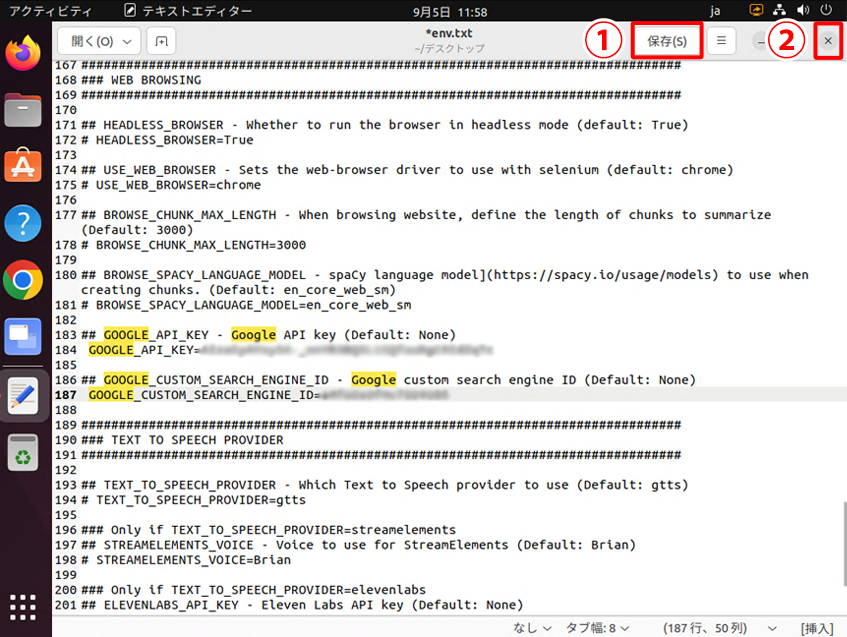The height and width of the screenshot is (637, 847).
Task: Open the Files manager from the dock
Action: click(23, 109)
